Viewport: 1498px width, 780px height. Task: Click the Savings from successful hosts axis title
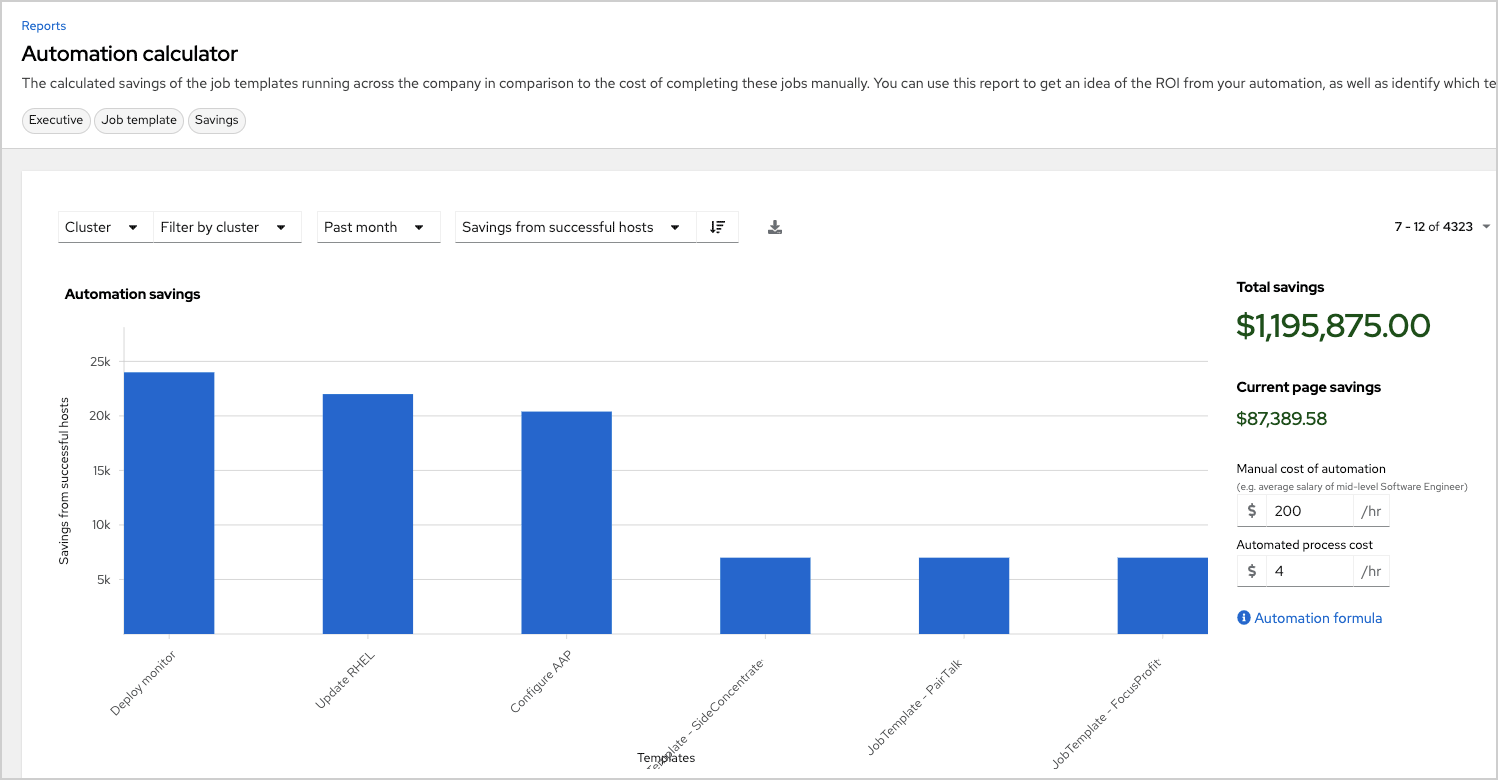pos(64,481)
